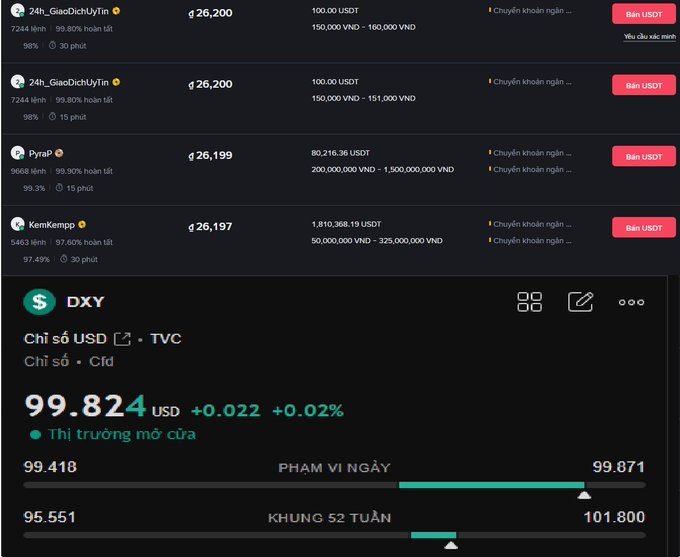Click the green DXY dollar logo

click(x=39, y=301)
